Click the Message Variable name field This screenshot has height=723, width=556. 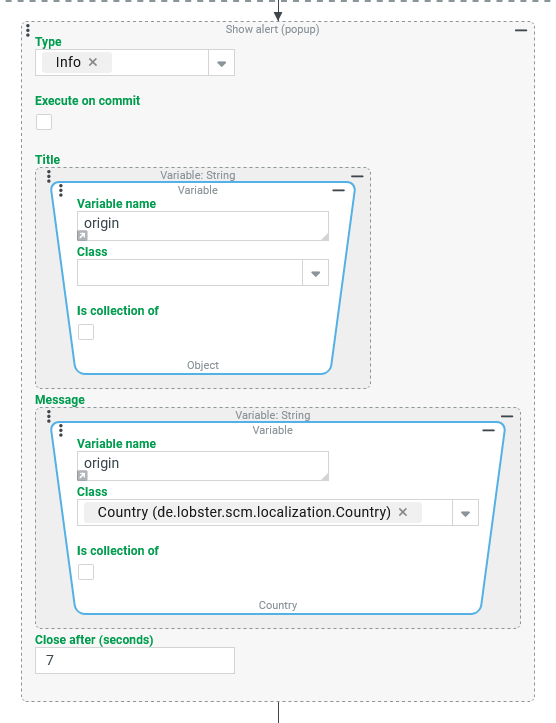click(x=203, y=466)
